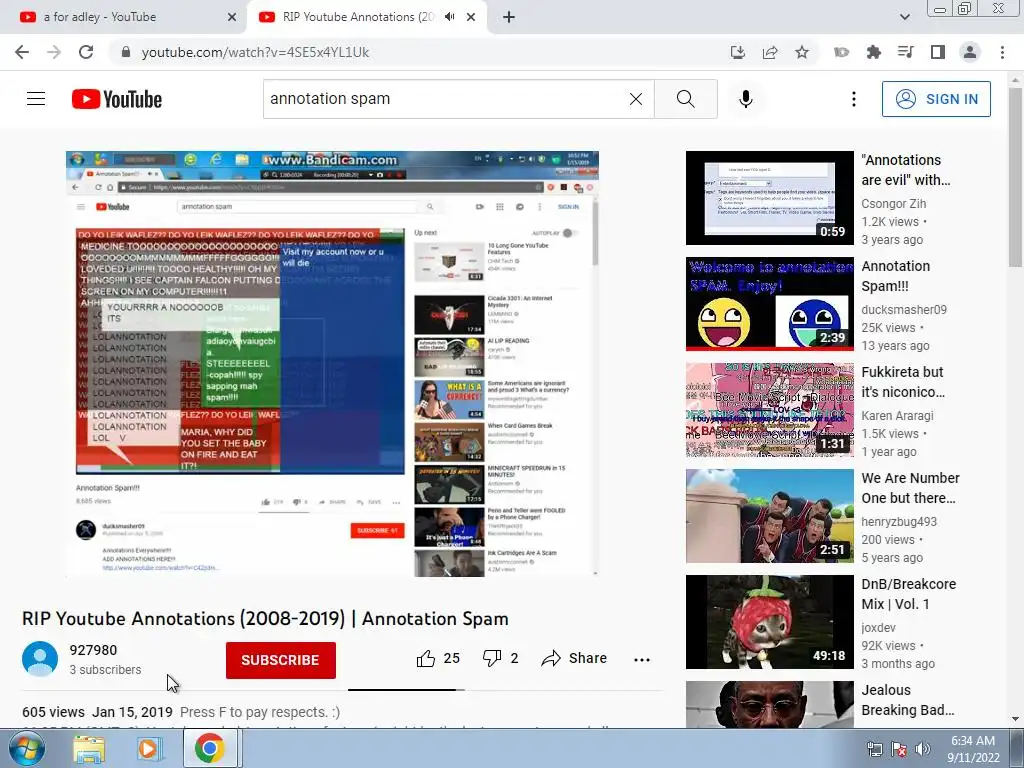Screen dimensions: 1024x768
Task: Open the 'Fukkireta but it's niconico' thumbnail
Action: pos(769,409)
